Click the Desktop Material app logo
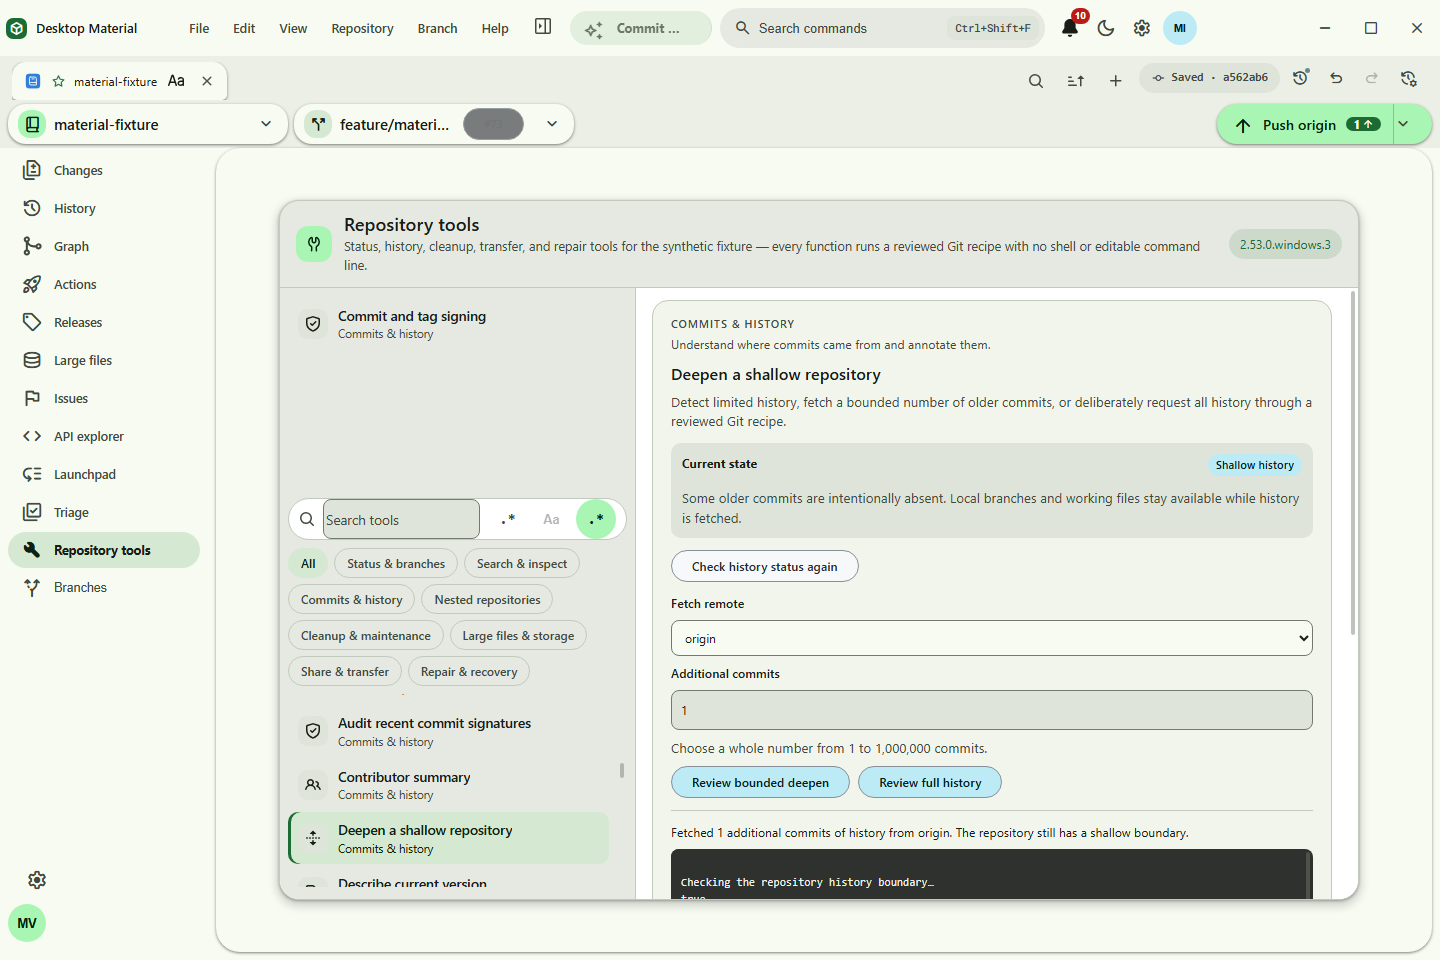The width and height of the screenshot is (1440, 960). click(17, 28)
